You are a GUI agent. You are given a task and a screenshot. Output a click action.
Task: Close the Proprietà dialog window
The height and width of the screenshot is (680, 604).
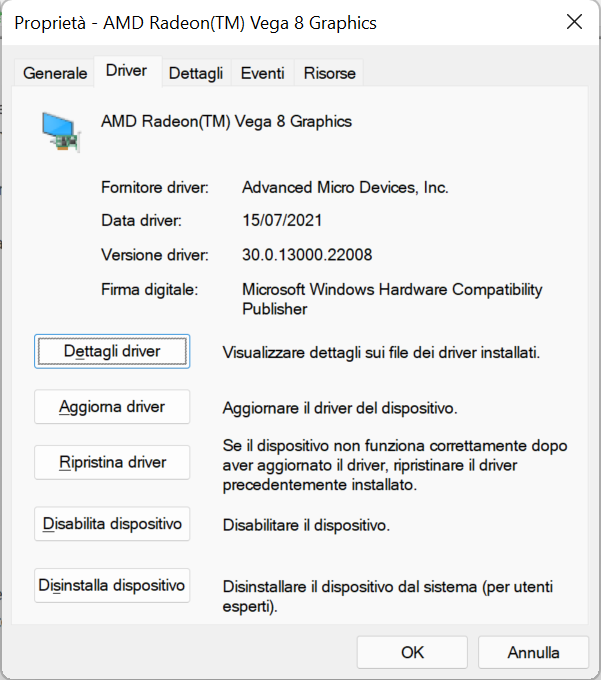coord(574,22)
